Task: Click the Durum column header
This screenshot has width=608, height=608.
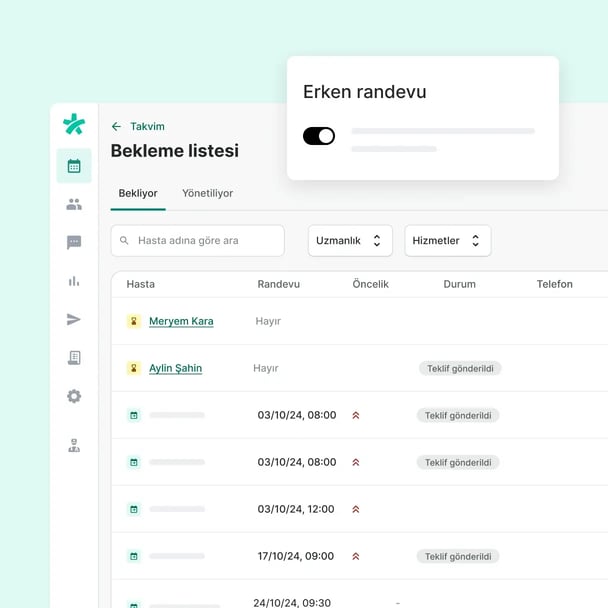Action: [459, 284]
